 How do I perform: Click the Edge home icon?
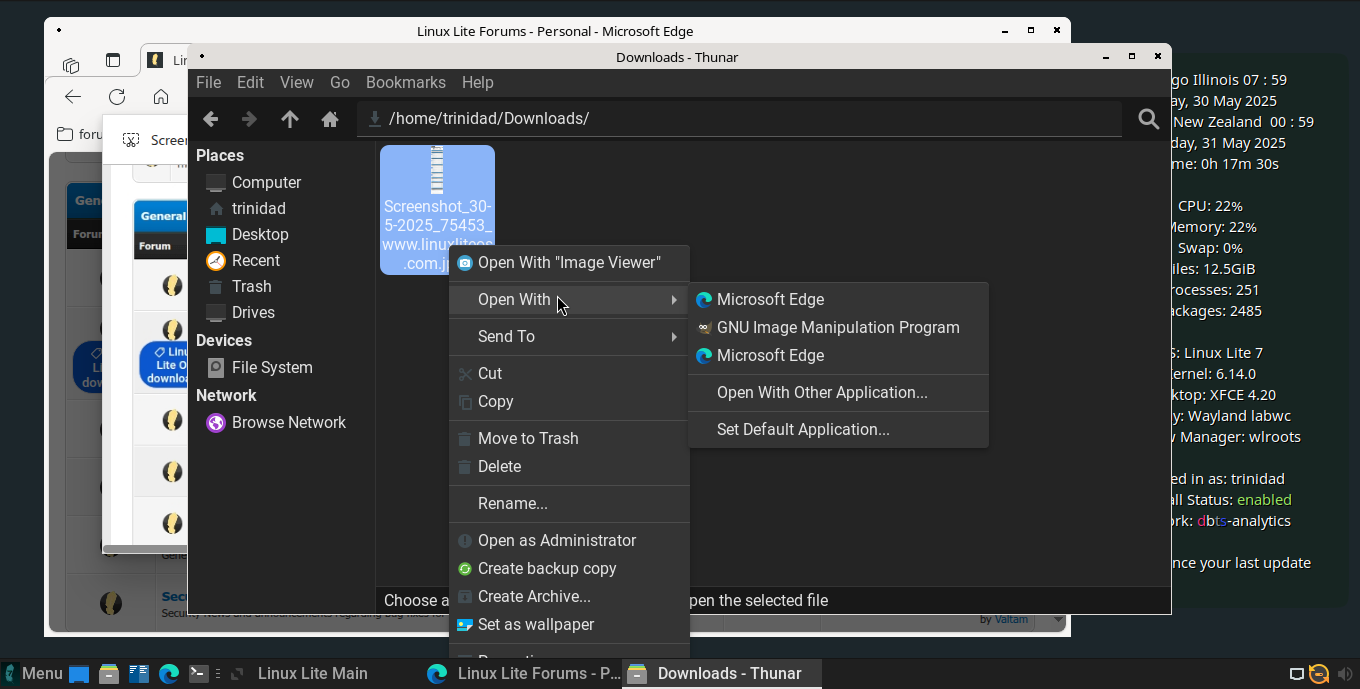tap(161, 97)
